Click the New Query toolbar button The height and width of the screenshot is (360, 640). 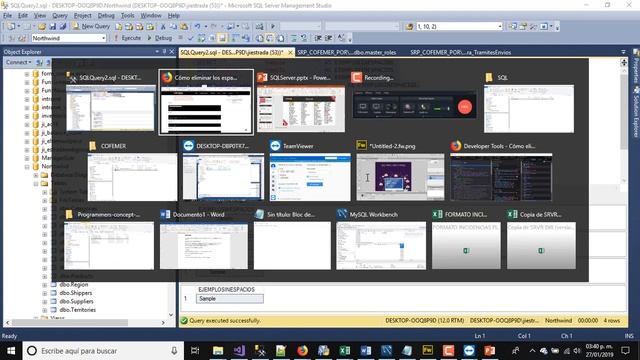pos(91,26)
